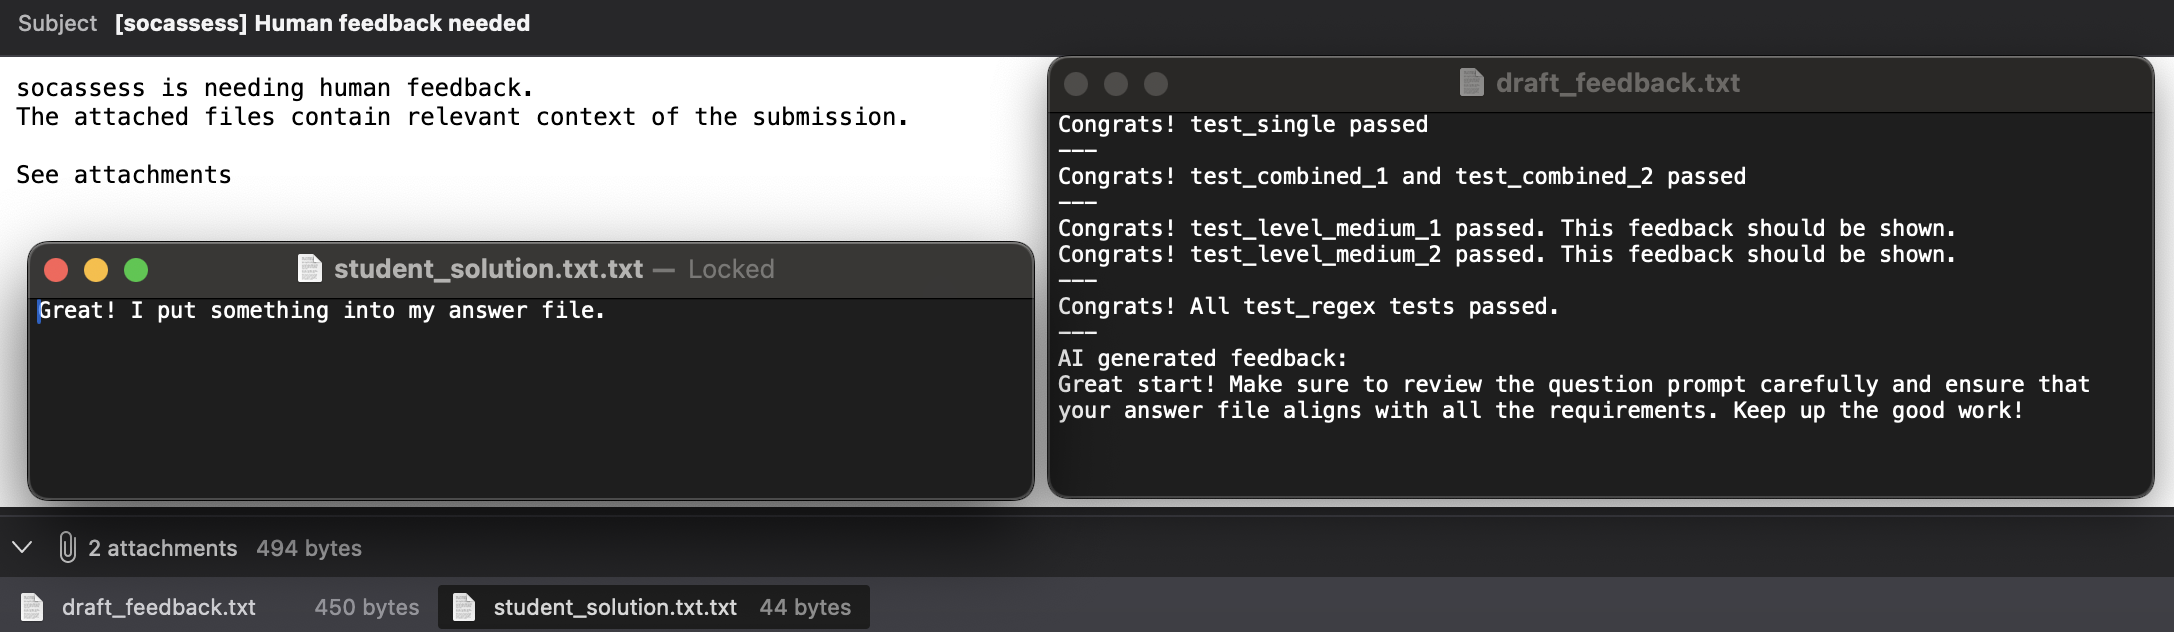The width and height of the screenshot is (2174, 632).
Task: Click the 'See attachments' text in the email body
Action: [x=124, y=175]
